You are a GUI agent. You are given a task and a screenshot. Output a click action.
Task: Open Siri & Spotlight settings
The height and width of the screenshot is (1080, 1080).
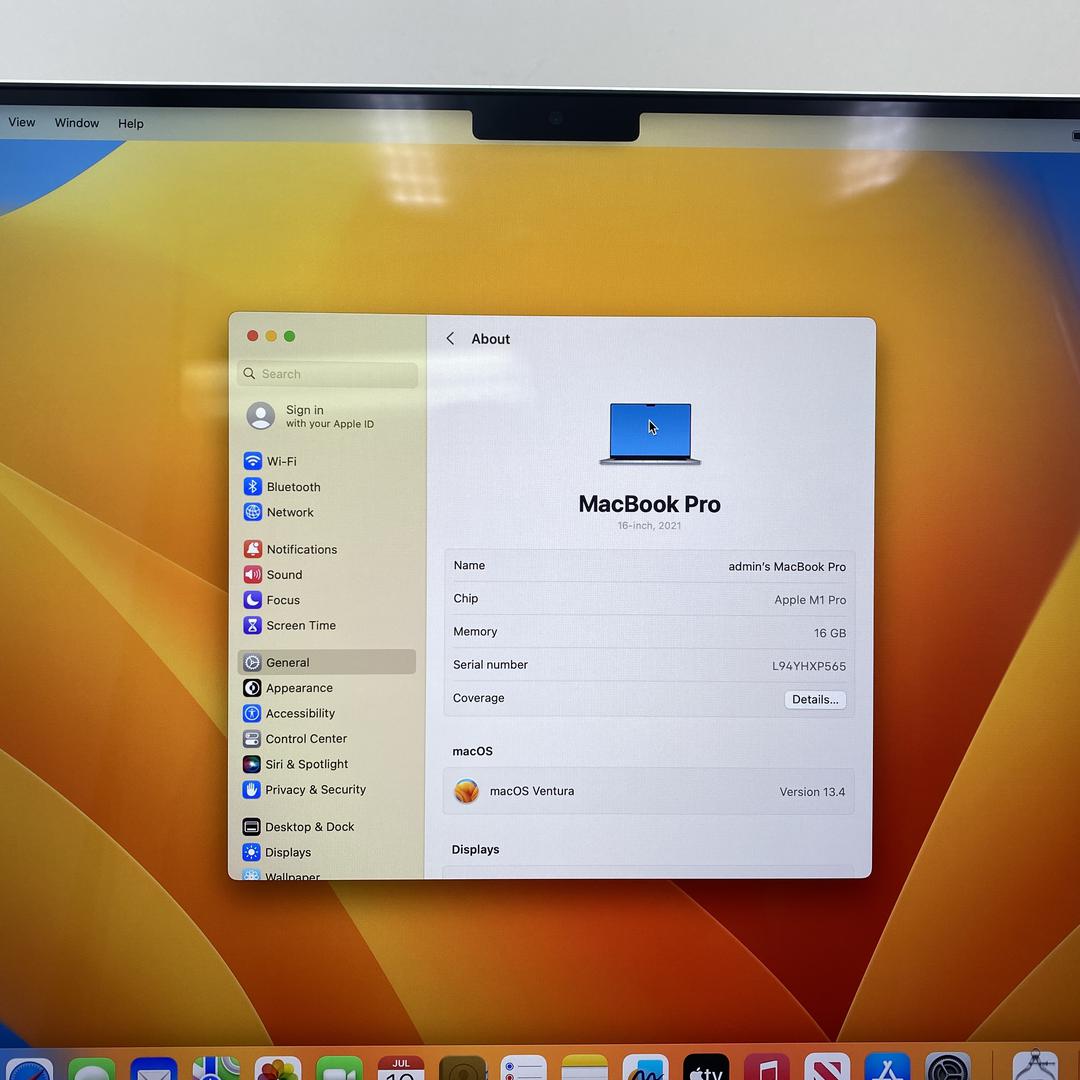click(x=307, y=764)
